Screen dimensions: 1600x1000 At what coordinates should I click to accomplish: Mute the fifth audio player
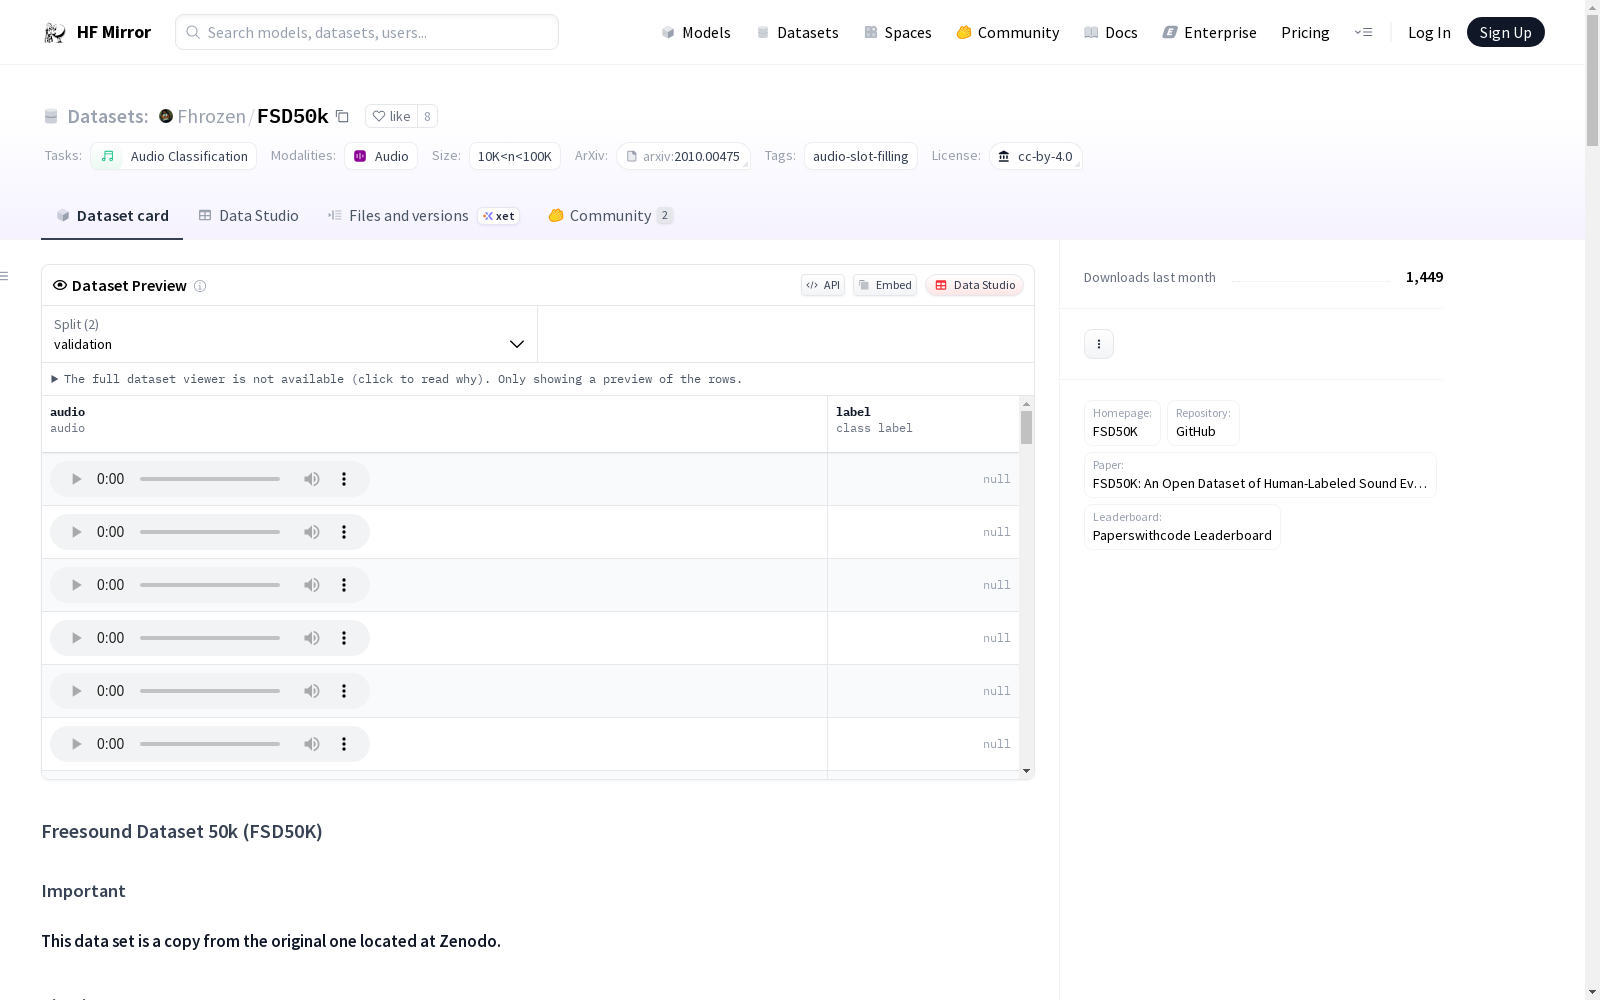(312, 691)
